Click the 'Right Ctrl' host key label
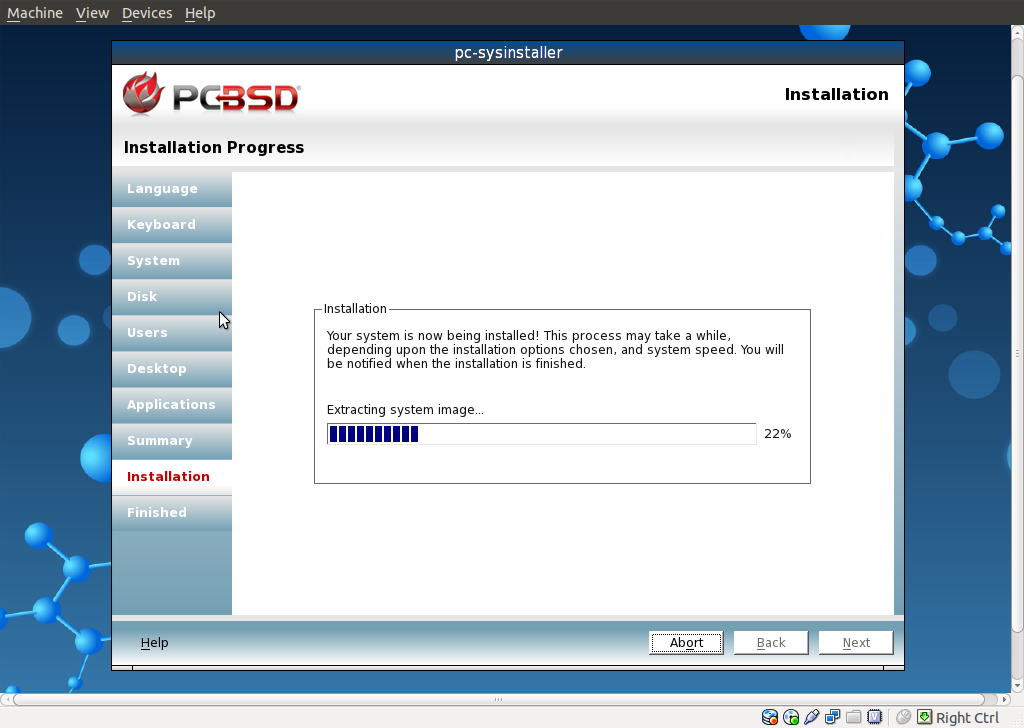This screenshot has height=728, width=1024. [967, 718]
